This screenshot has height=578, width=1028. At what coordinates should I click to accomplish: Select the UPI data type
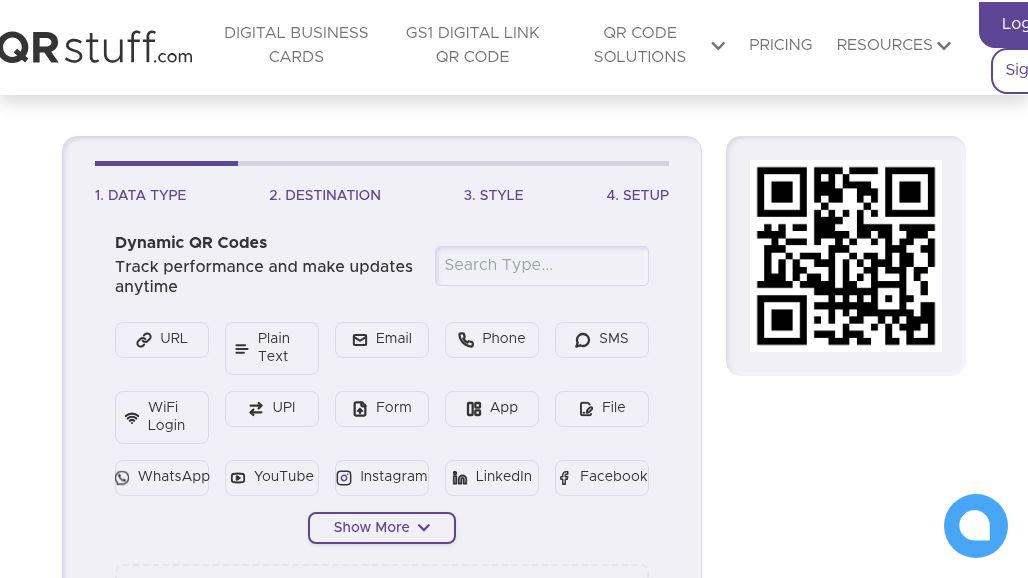272,408
